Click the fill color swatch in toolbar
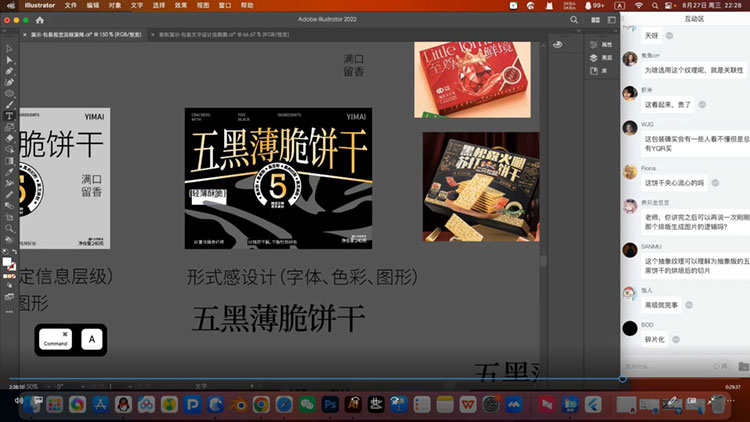 (x=7, y=263)
